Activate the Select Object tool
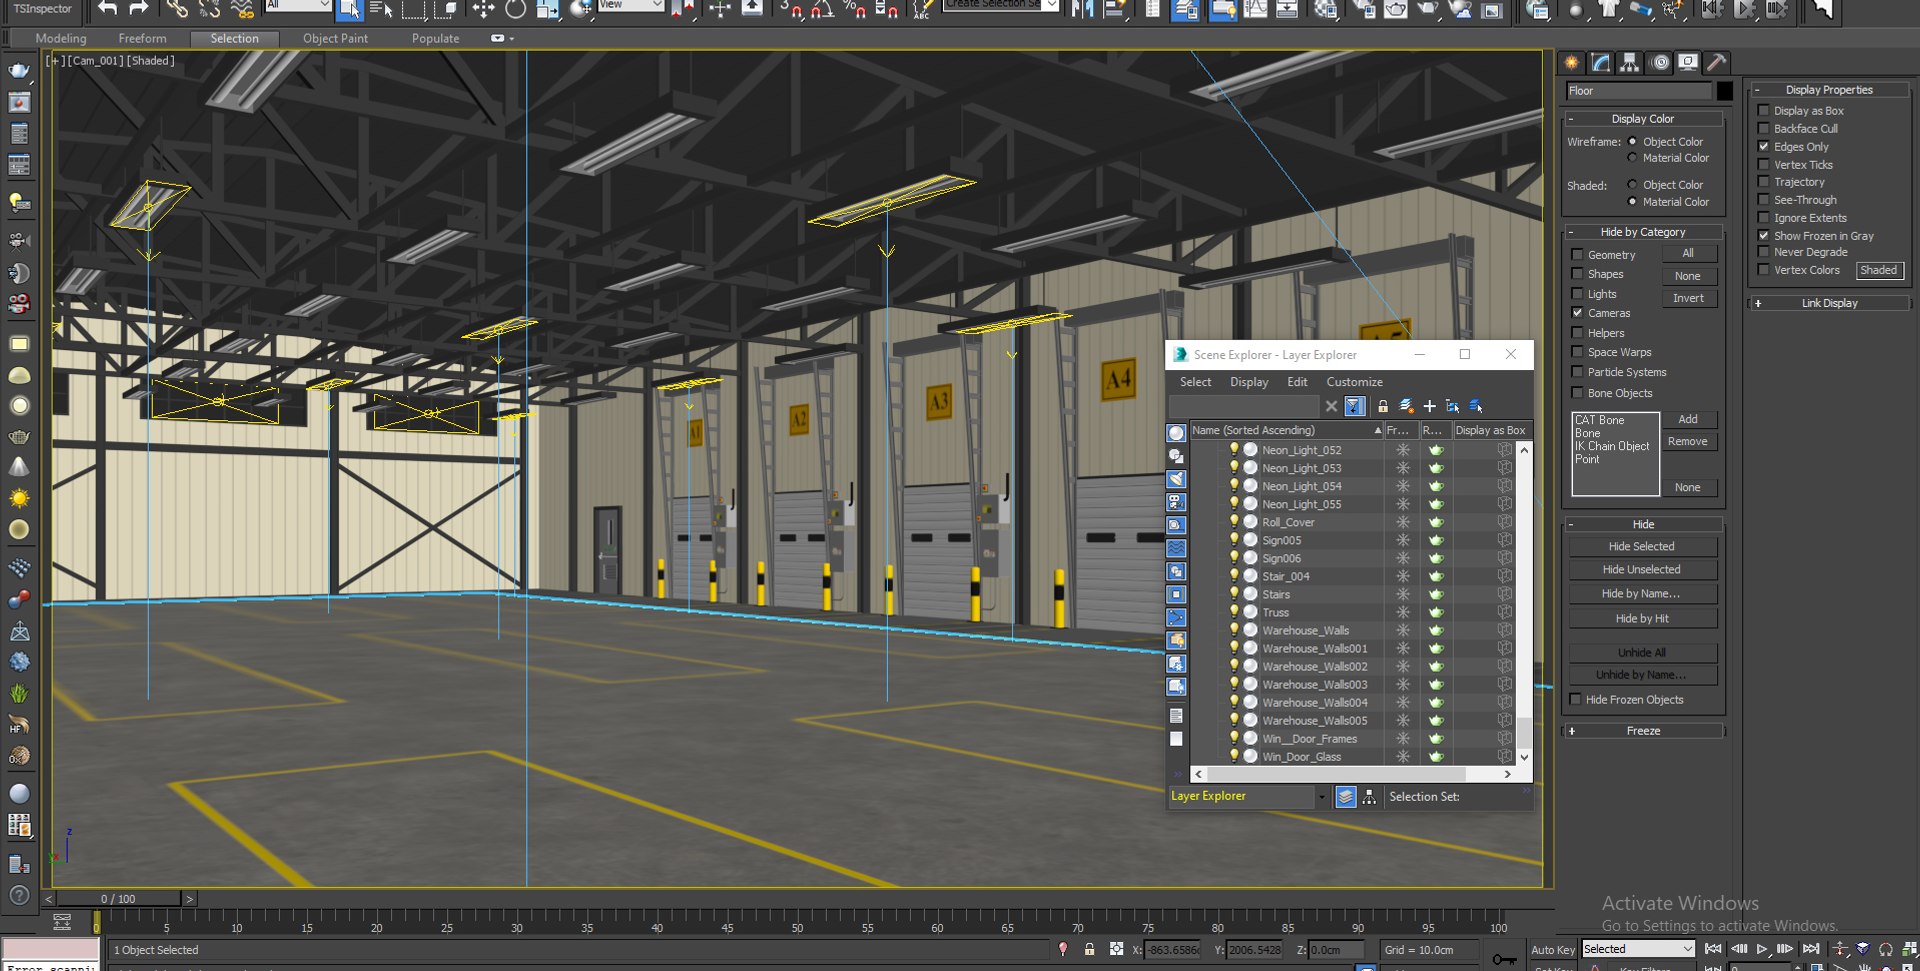The image size is (1920, 971). (349, 9)
